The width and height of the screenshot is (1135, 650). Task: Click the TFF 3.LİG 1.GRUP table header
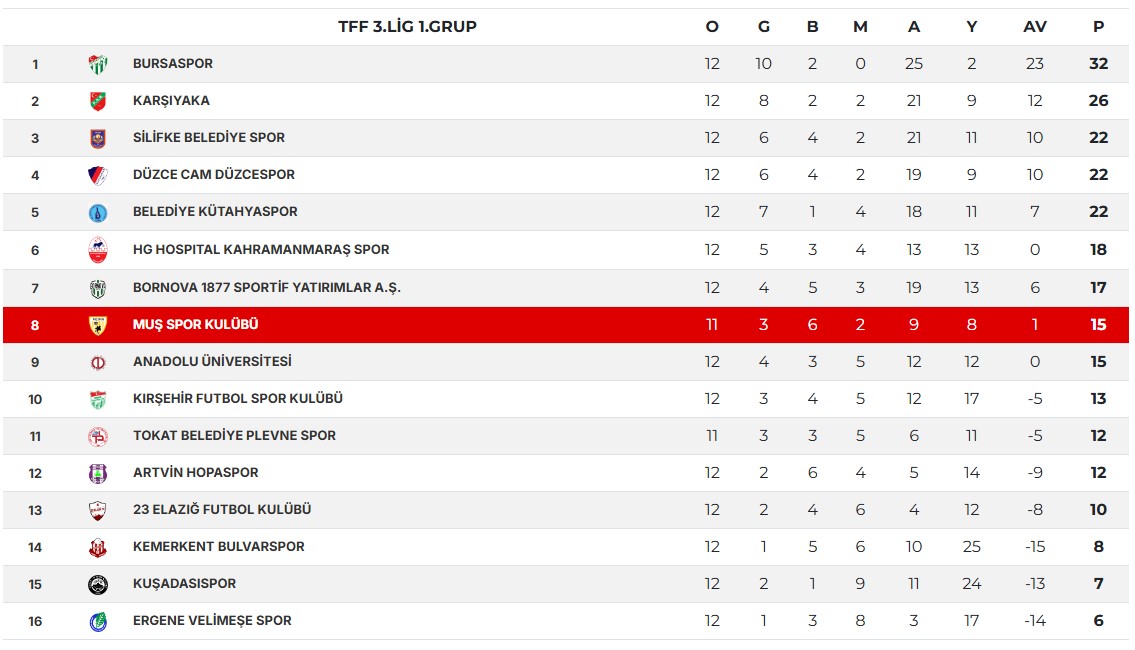point(408,27)
